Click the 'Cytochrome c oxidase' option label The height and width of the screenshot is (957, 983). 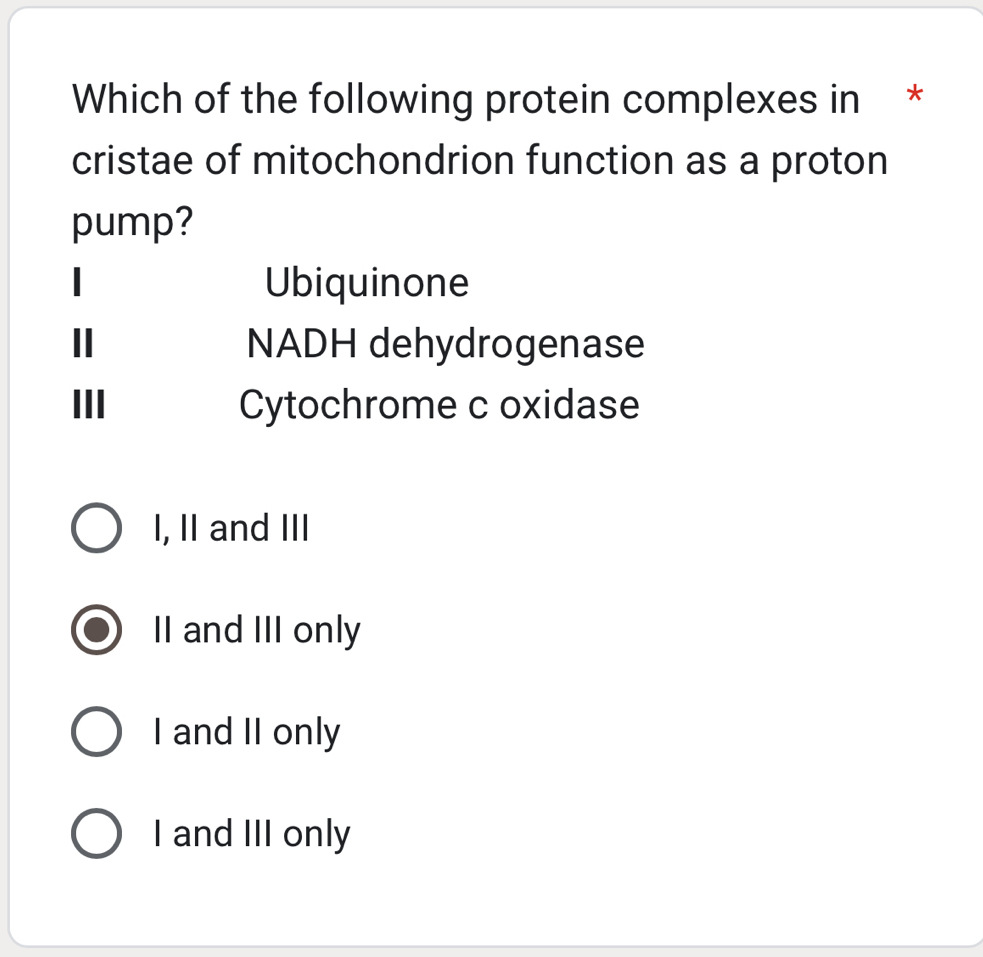point(439,405)
